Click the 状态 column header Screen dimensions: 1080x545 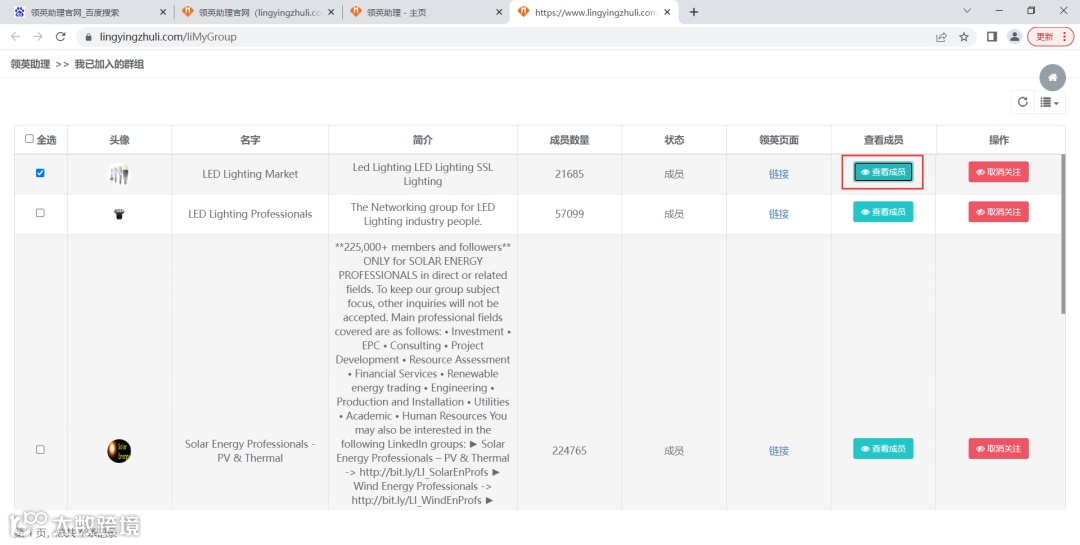coord(674,140)
